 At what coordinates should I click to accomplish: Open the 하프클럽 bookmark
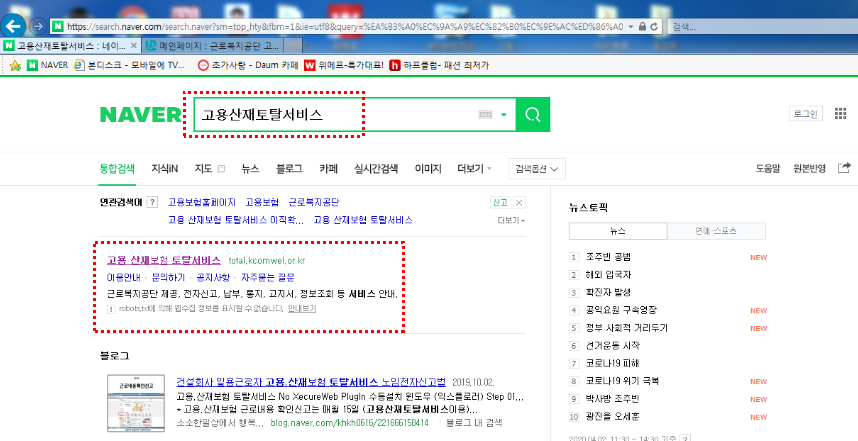pos(439,65)
